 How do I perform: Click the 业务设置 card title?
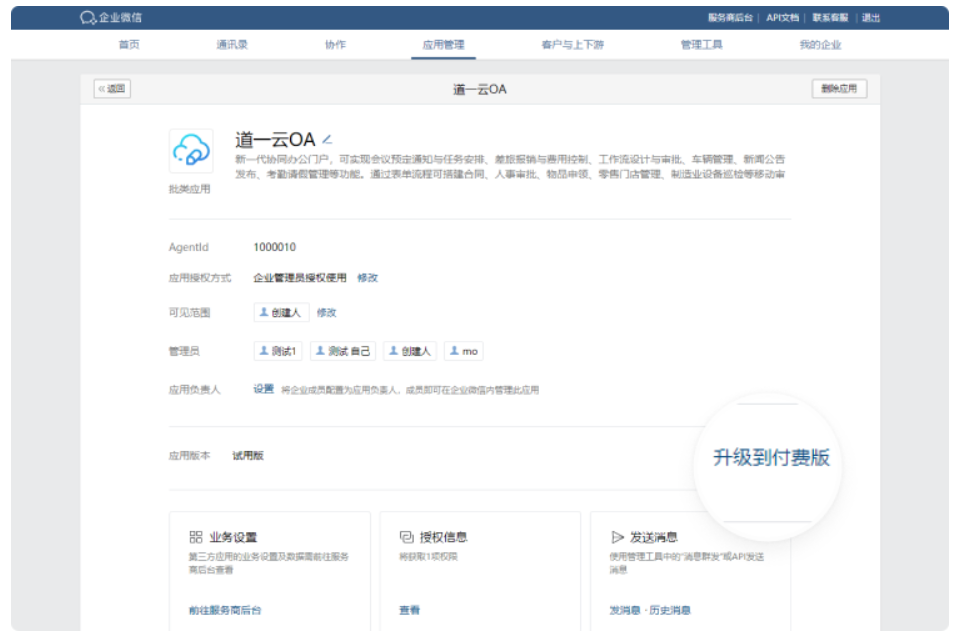(233, 537)
